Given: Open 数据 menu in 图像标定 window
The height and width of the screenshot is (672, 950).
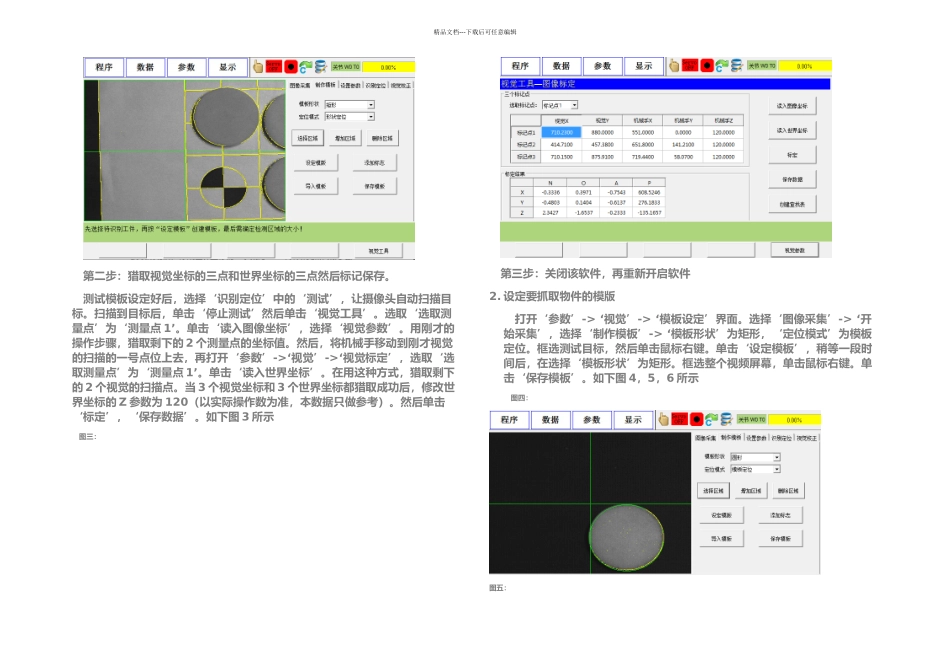Looking at the screenshot, I should 562,65.
